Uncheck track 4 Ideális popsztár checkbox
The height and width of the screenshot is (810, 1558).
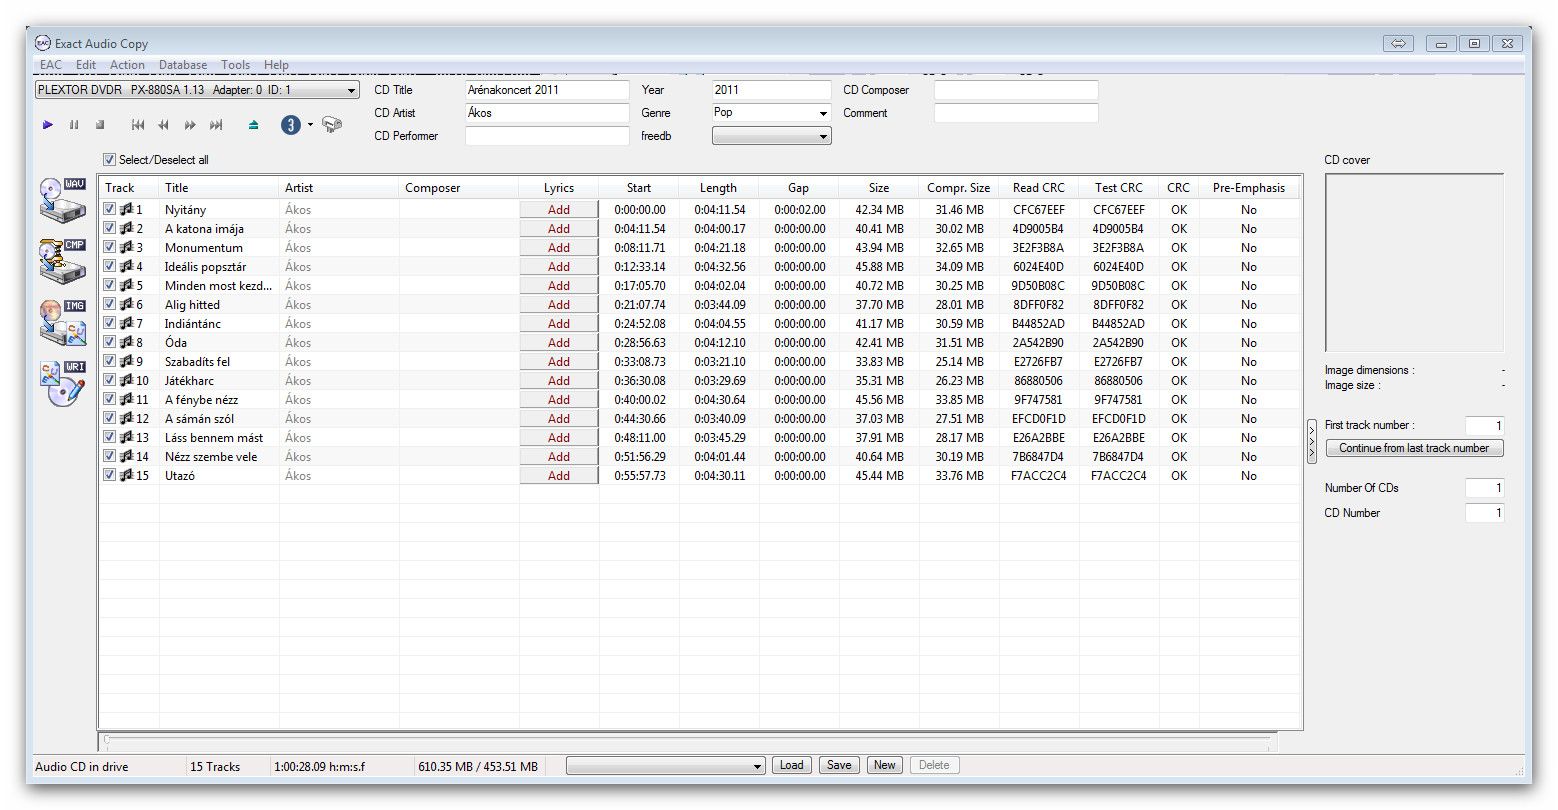110,267
